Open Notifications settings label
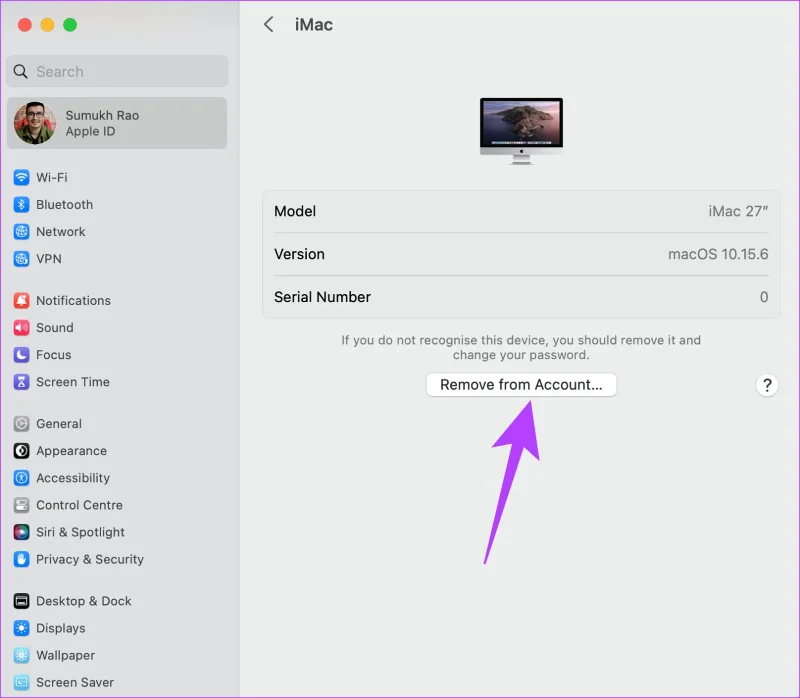The image size is (800, 698). [x=73, y=300]
